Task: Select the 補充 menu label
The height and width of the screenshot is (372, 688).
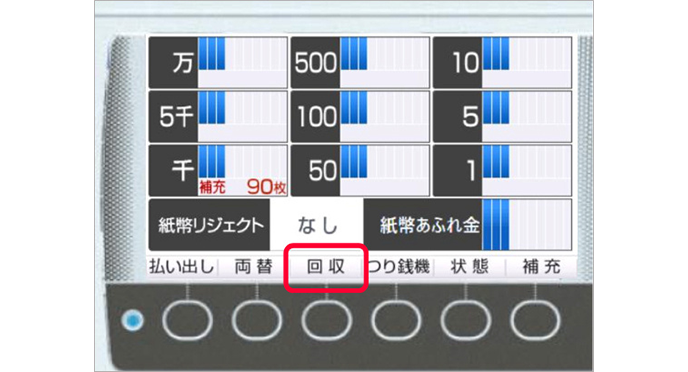Action: point(541,267)
